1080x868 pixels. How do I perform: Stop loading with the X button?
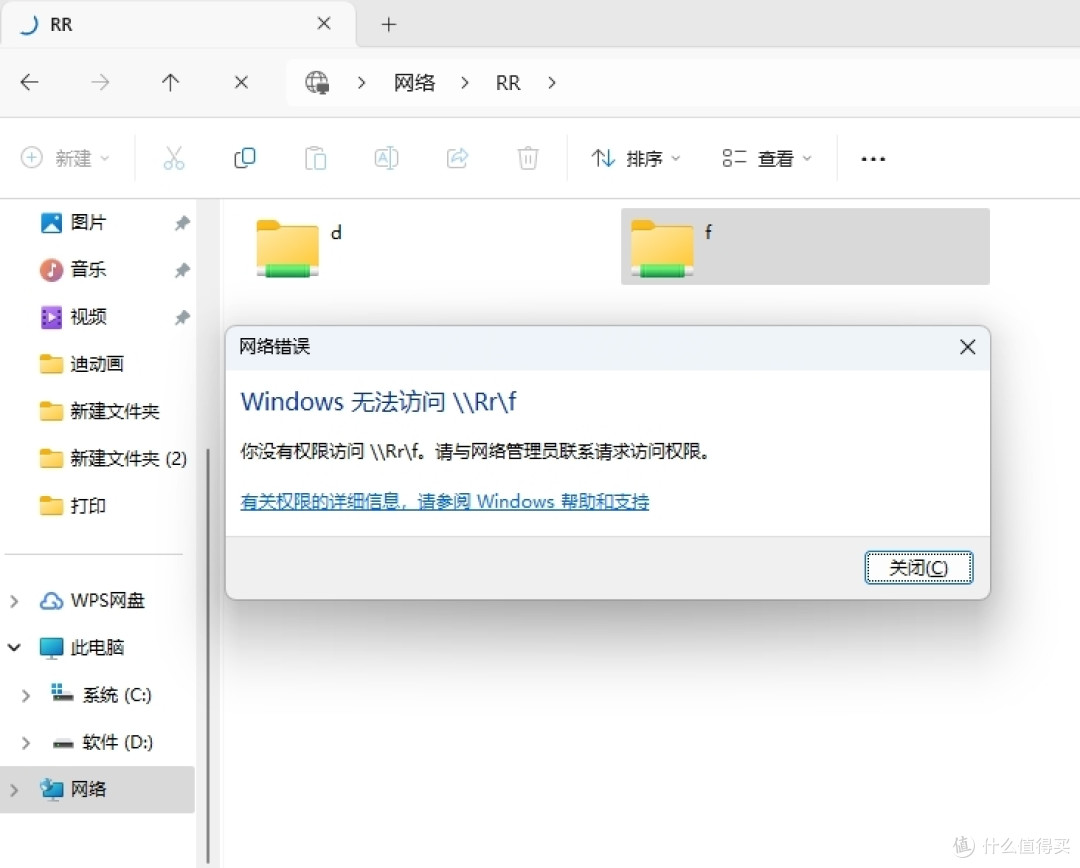coord(241,83)
